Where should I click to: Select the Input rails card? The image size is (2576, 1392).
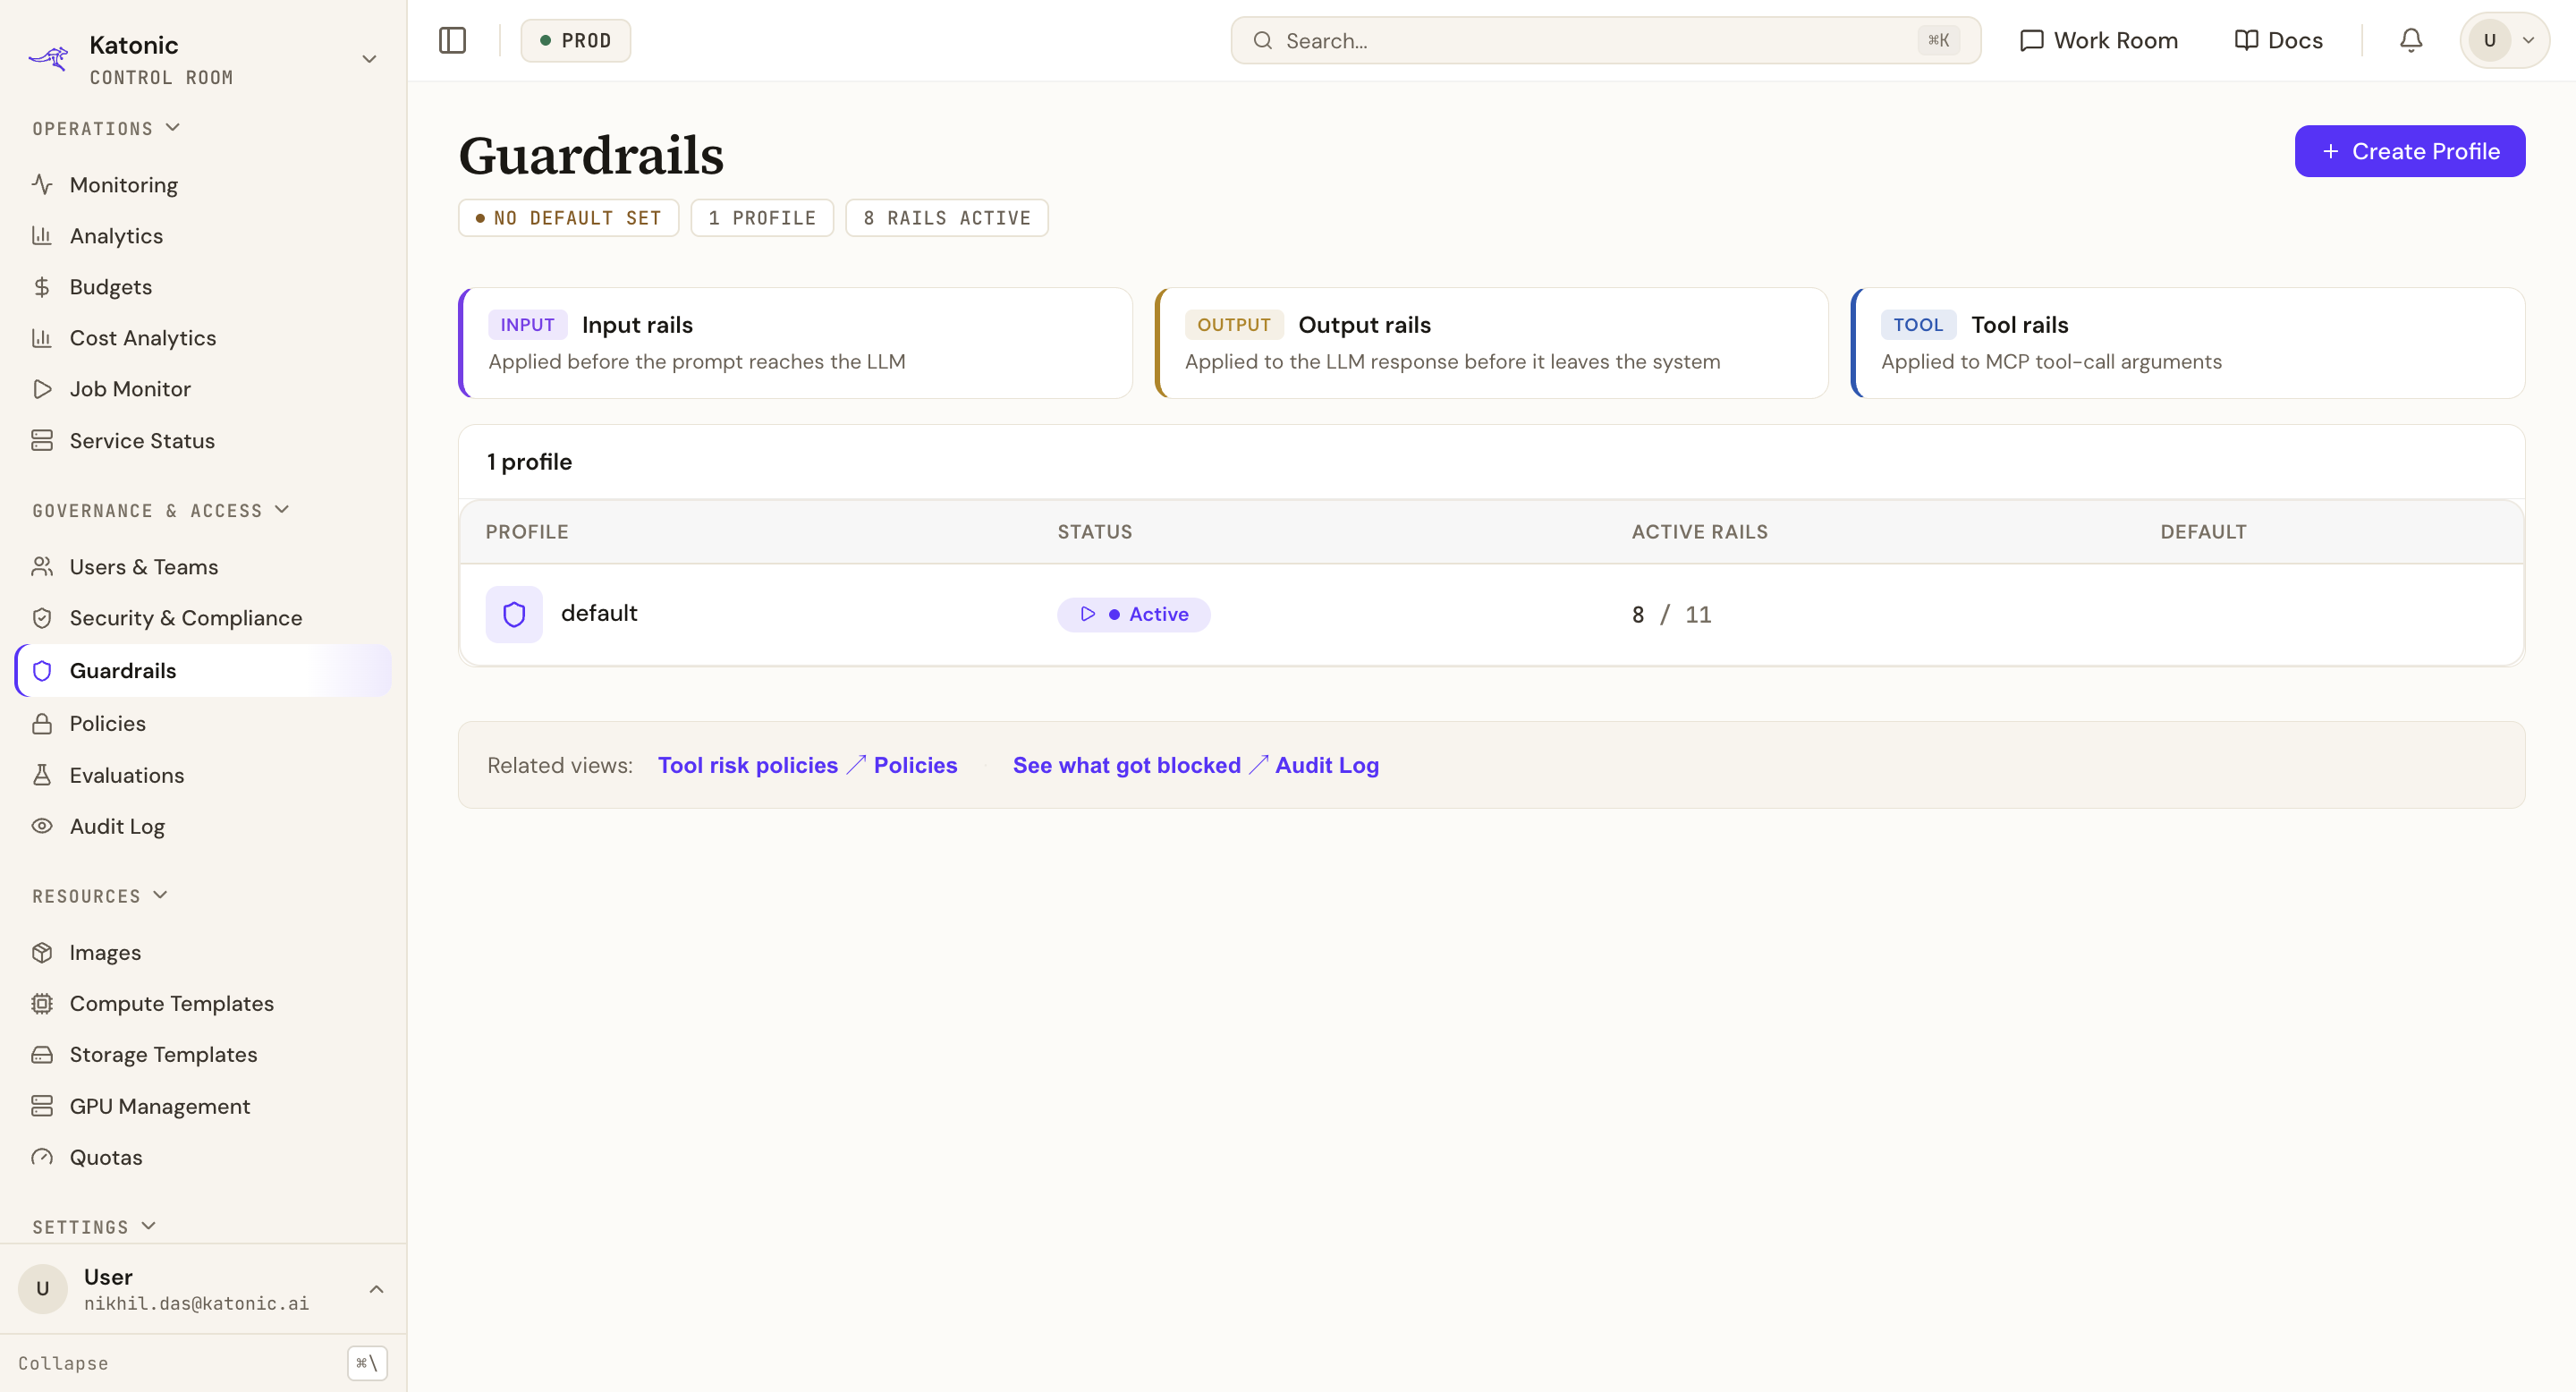coord(795,343)
